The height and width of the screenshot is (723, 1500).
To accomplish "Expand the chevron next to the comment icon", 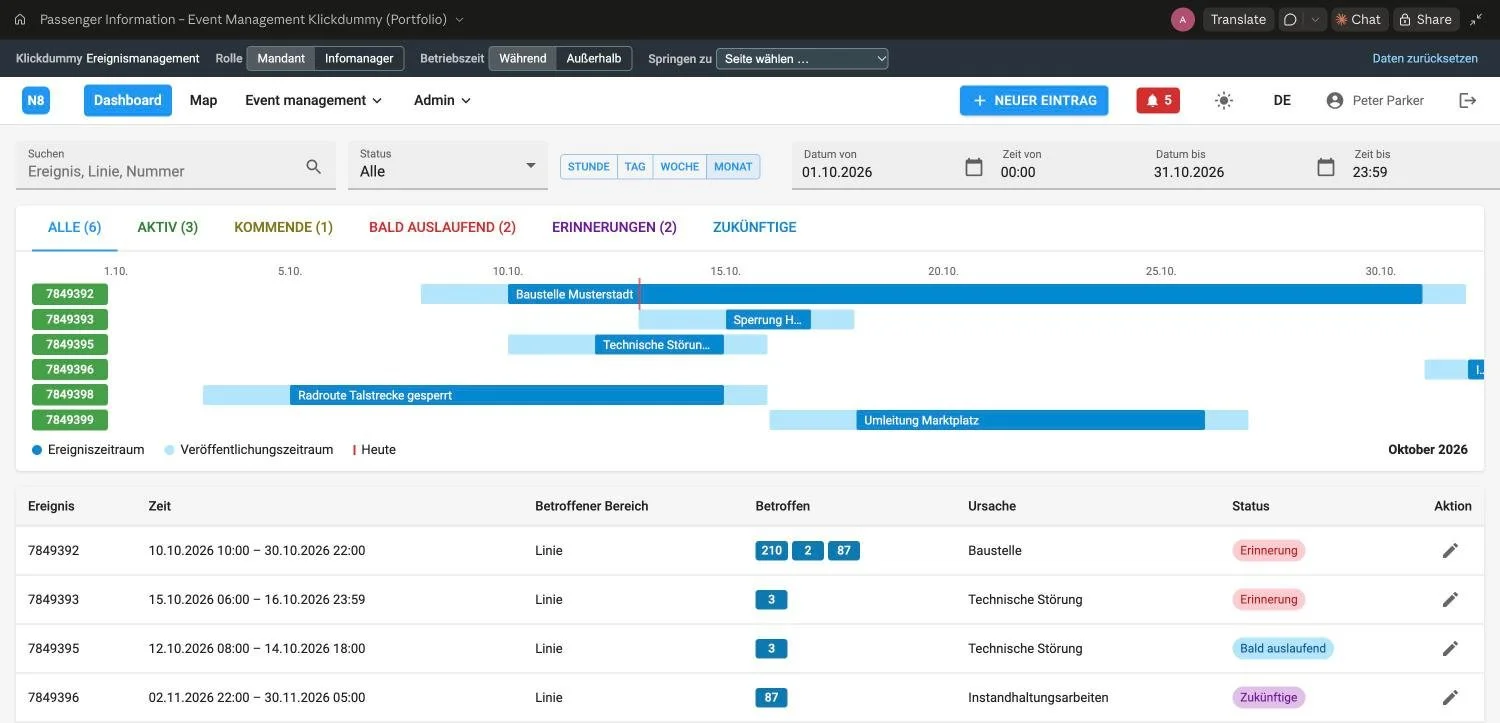I will (x=1316, y=19).
